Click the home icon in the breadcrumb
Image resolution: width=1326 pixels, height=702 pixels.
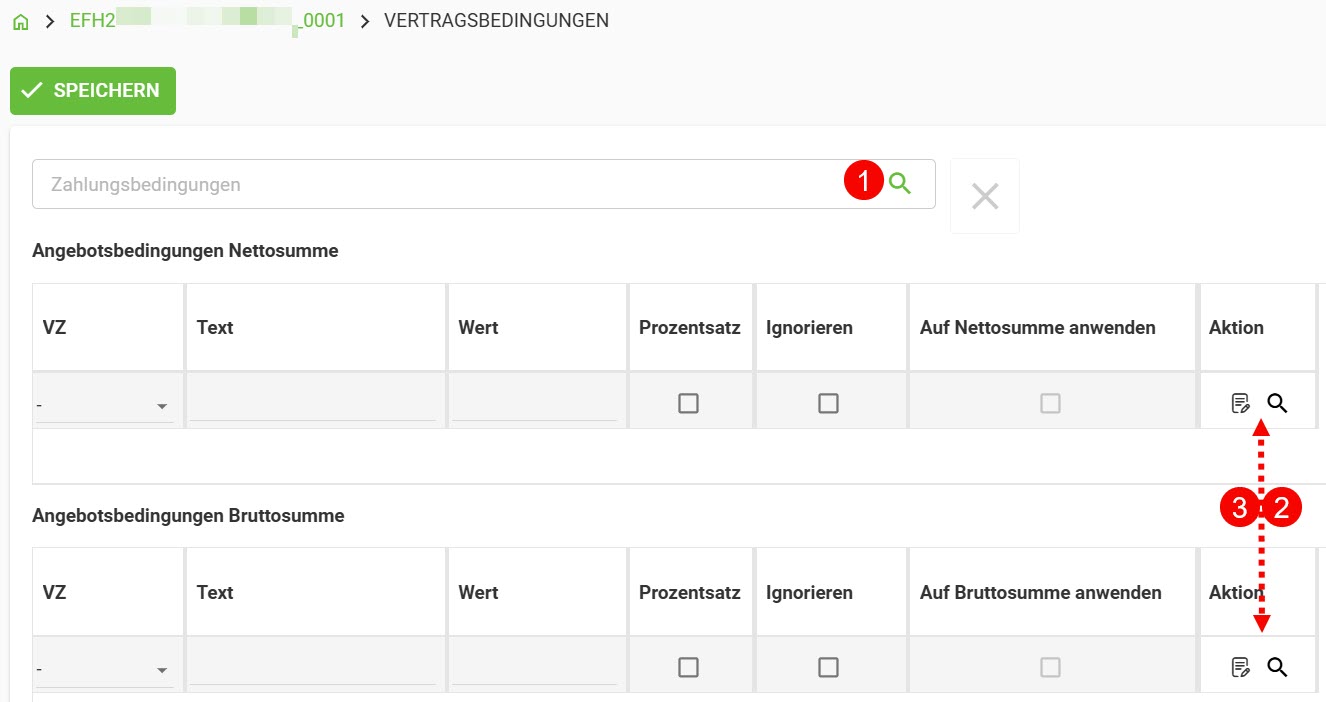click(20, 20)
